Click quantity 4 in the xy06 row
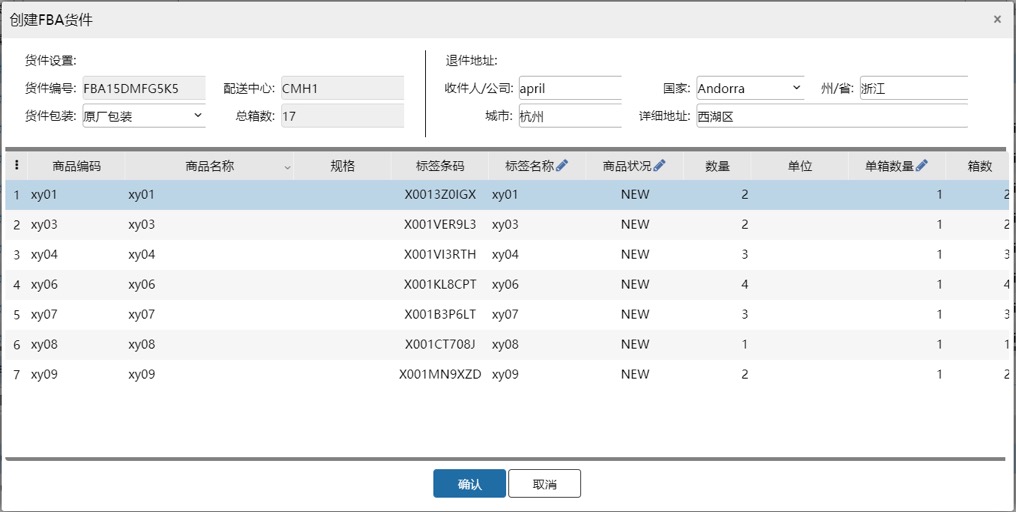The width and height of the screenshot is (1016, 512). 745,284
